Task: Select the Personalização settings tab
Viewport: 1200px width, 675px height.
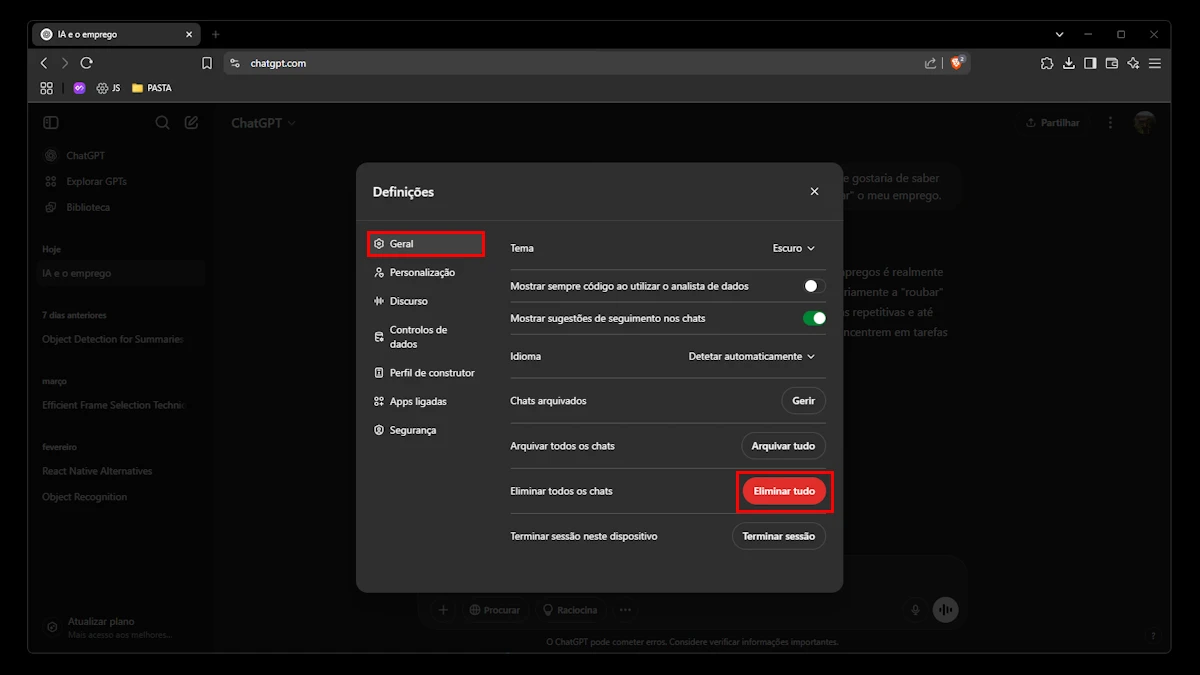Action: point(421,272)
